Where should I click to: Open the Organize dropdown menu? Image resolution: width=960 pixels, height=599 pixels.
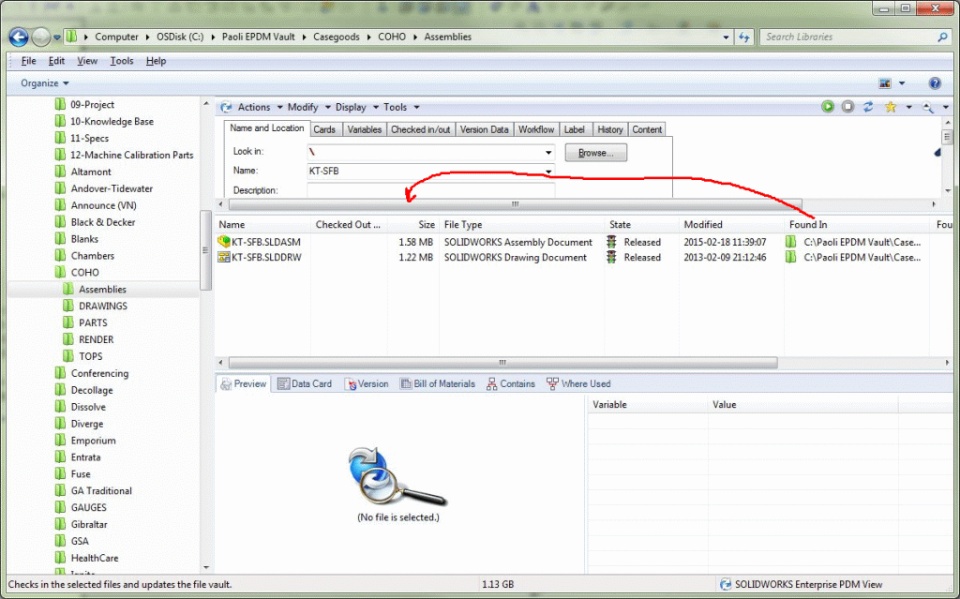point(45,83)
